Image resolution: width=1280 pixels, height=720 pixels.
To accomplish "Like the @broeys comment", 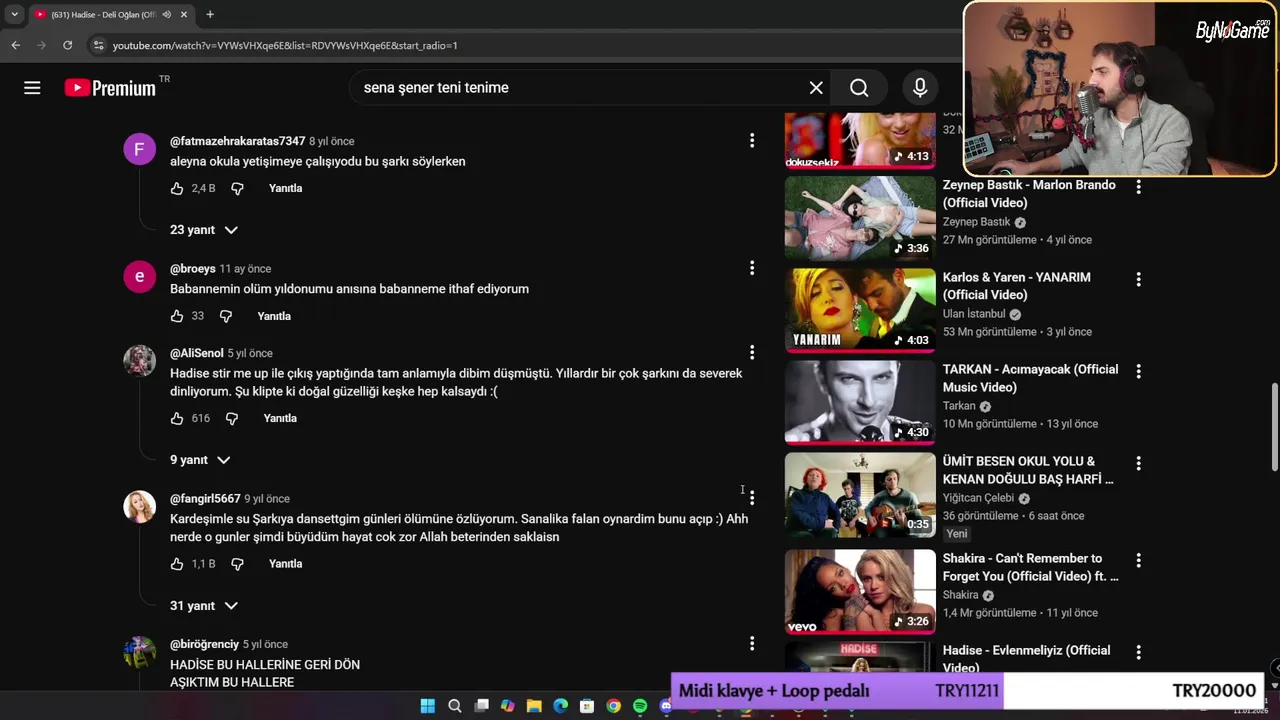I will click(x=177, y=316).
